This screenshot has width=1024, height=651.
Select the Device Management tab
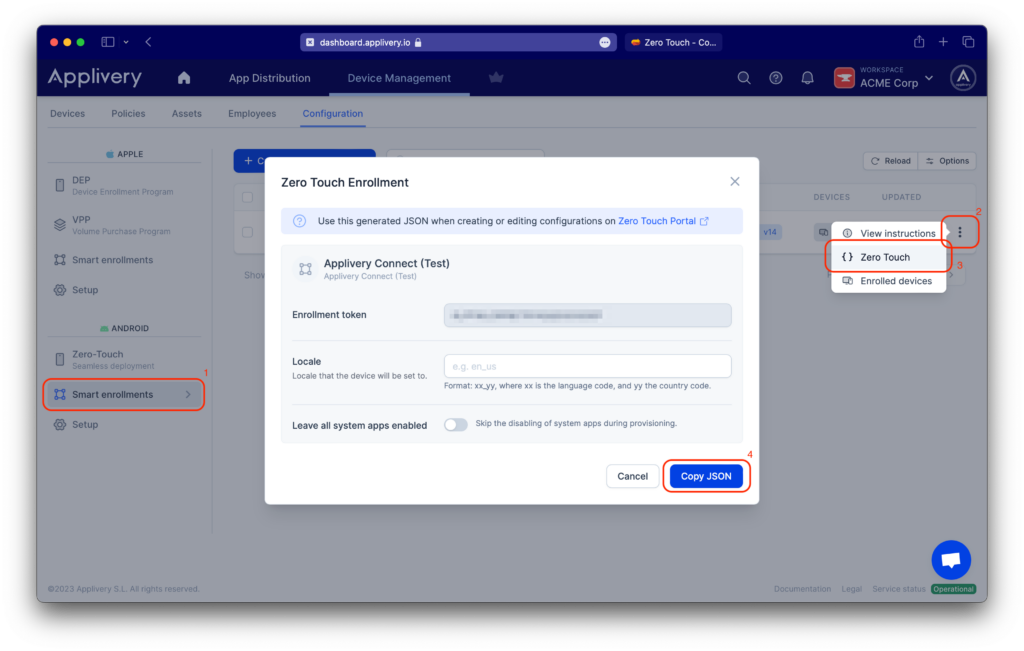pos(399,78)
